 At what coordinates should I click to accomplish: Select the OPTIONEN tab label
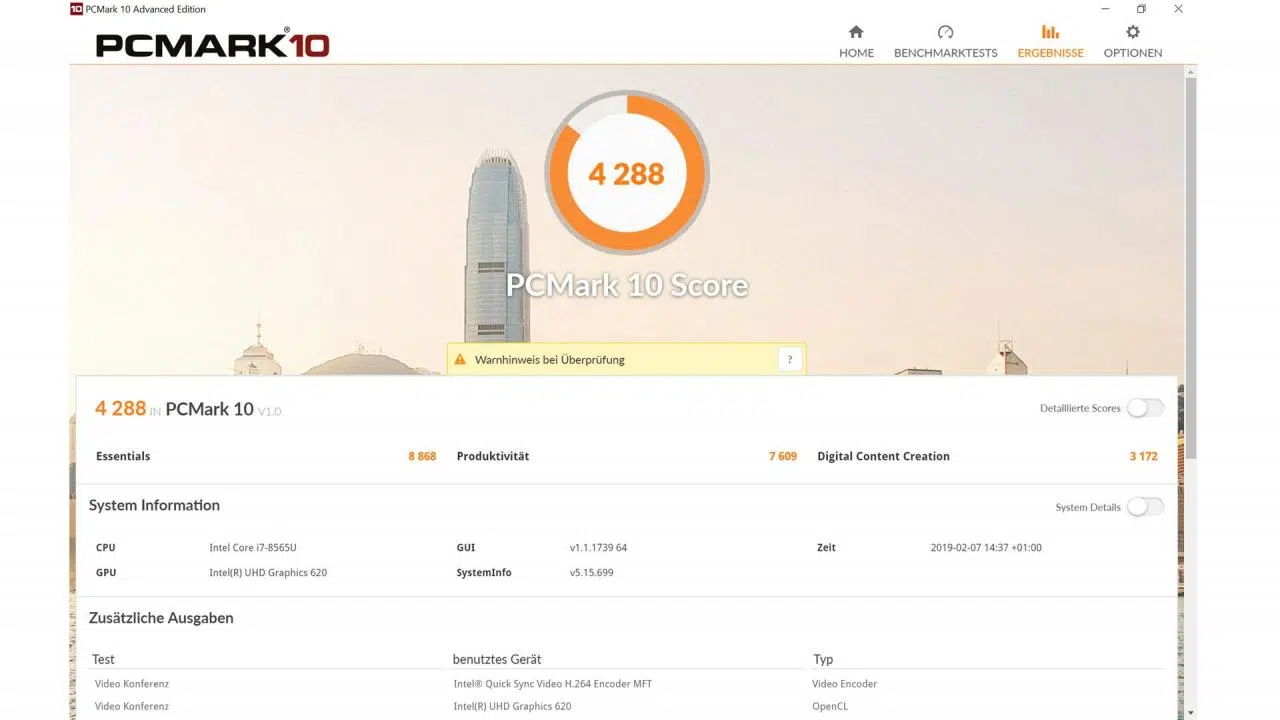pos(1133,53)
